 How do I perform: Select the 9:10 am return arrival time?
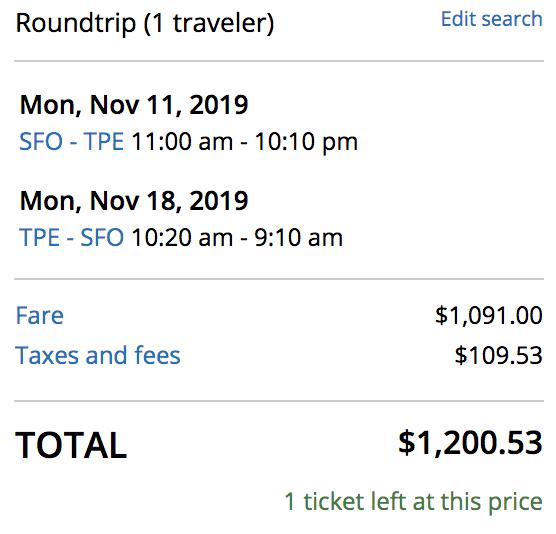coord(299,237)
